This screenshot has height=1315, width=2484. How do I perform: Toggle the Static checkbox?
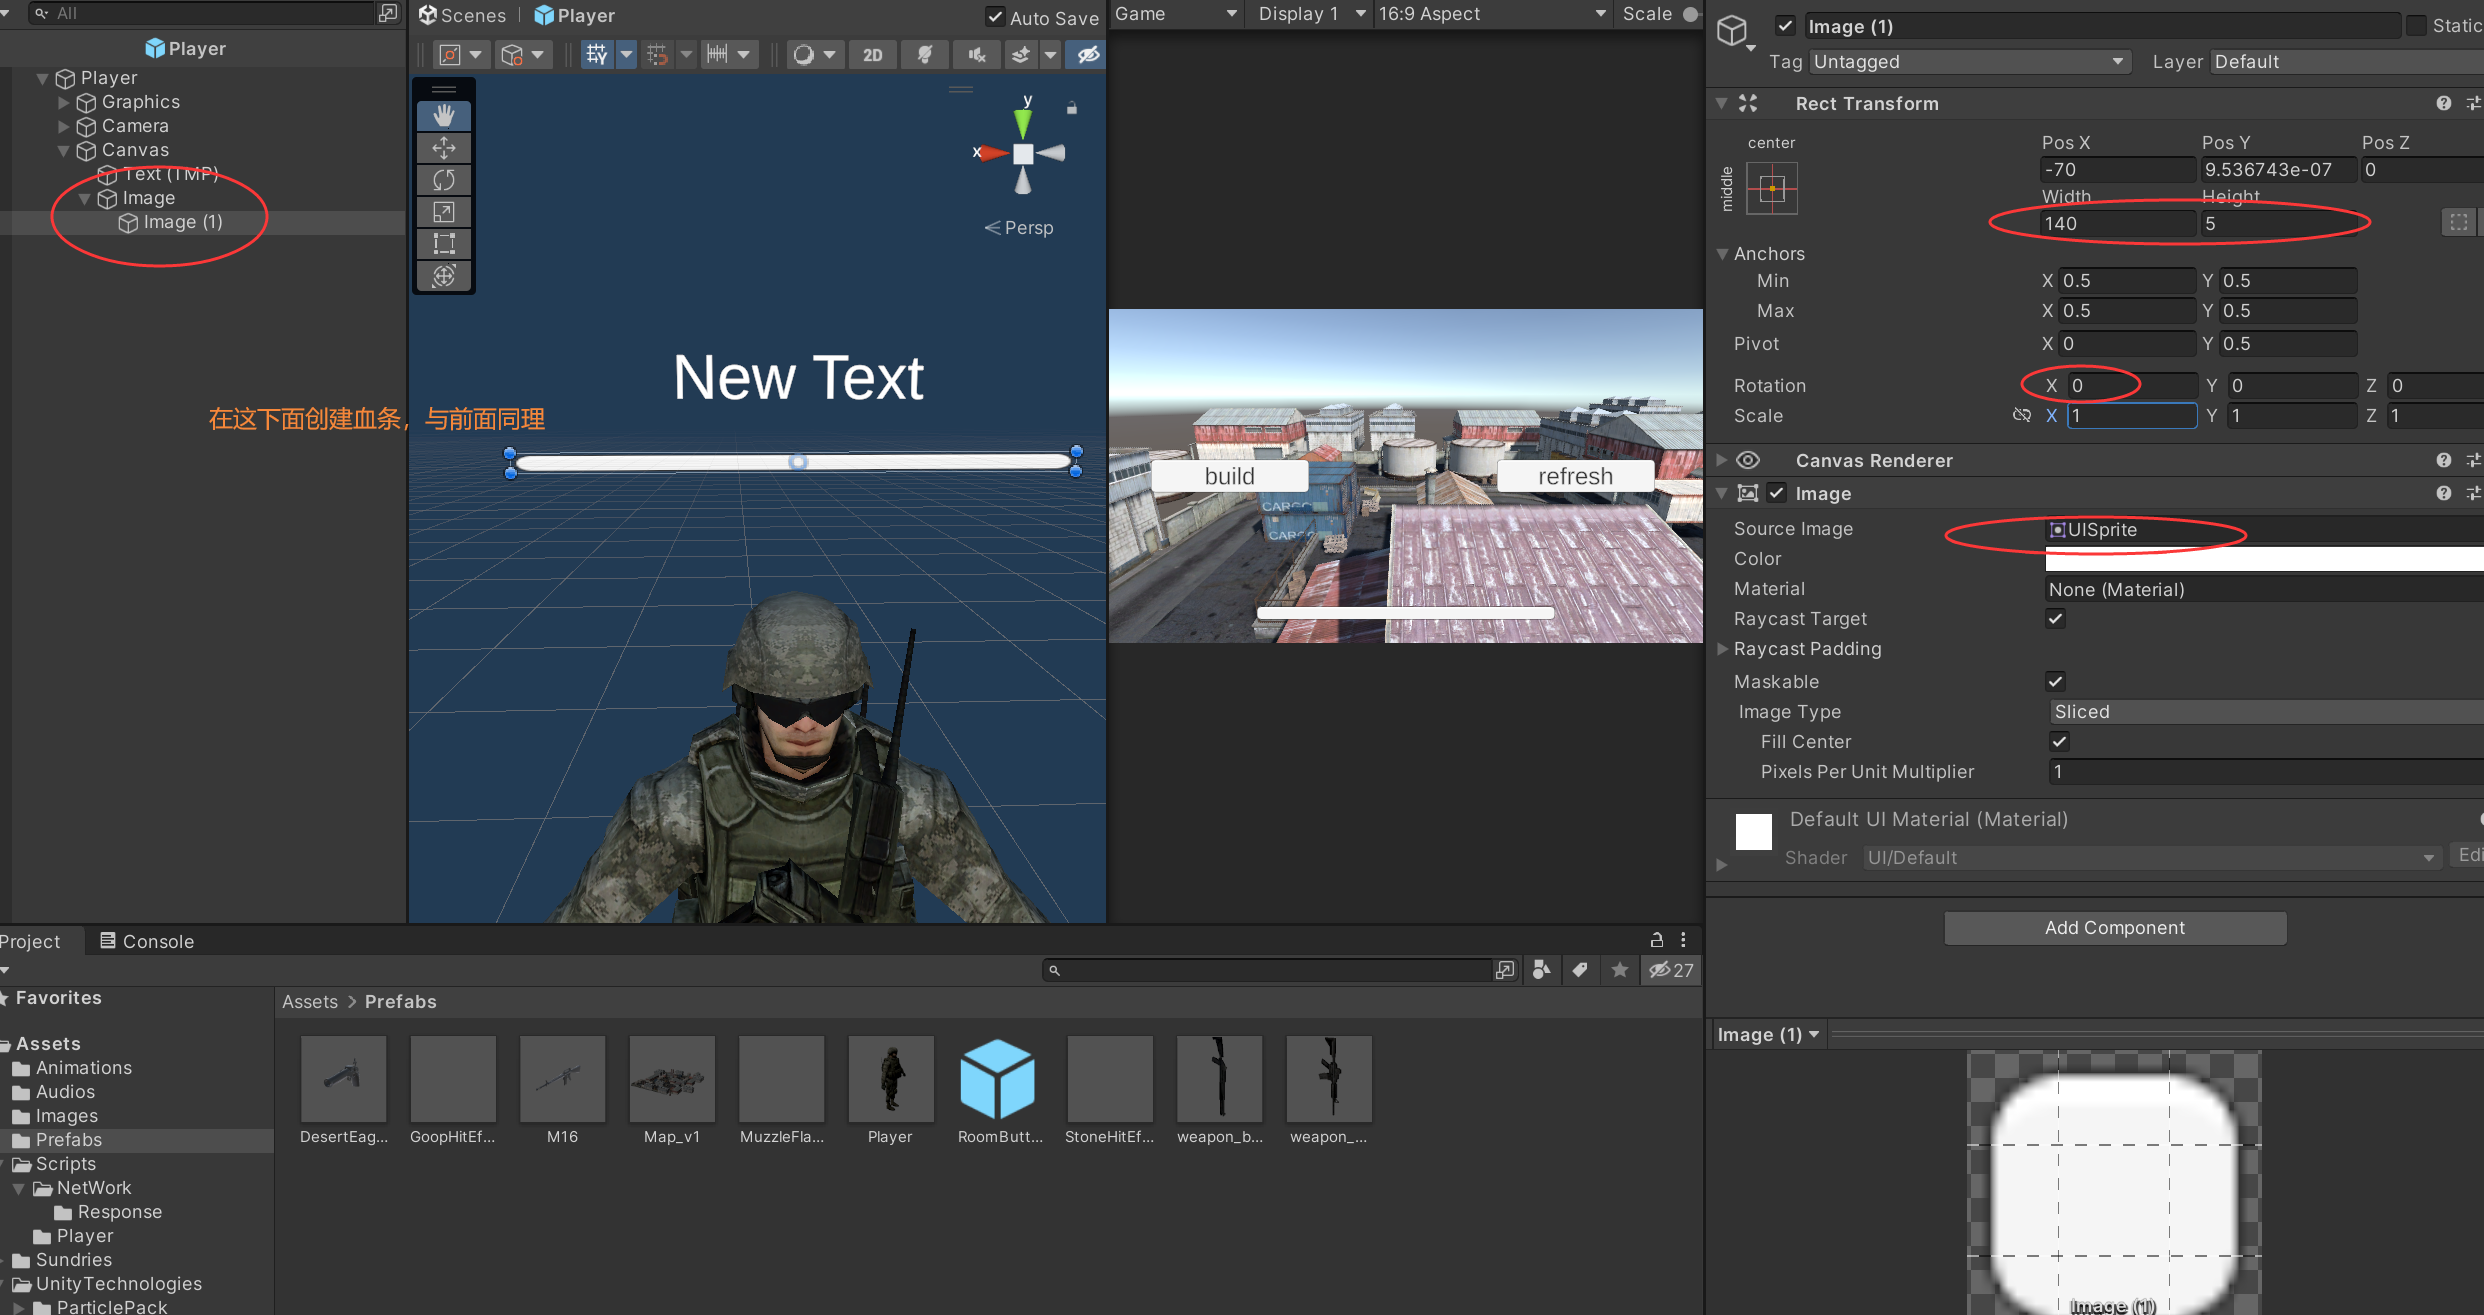click(x=2416, y=26)
